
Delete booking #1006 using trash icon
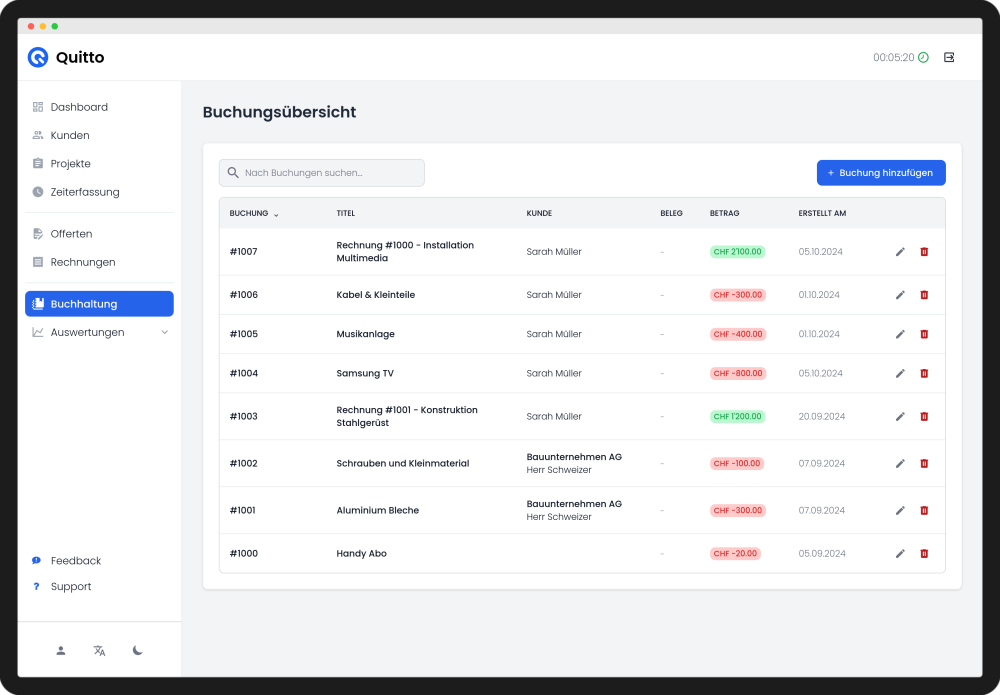[924, 295]
